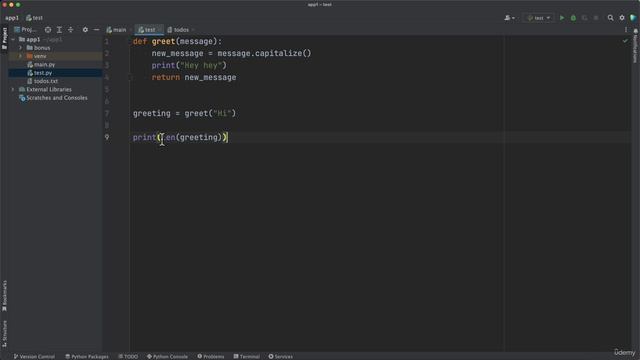
Task: Toggle the Notifications stripe on right edge
Action: point(635,46)
